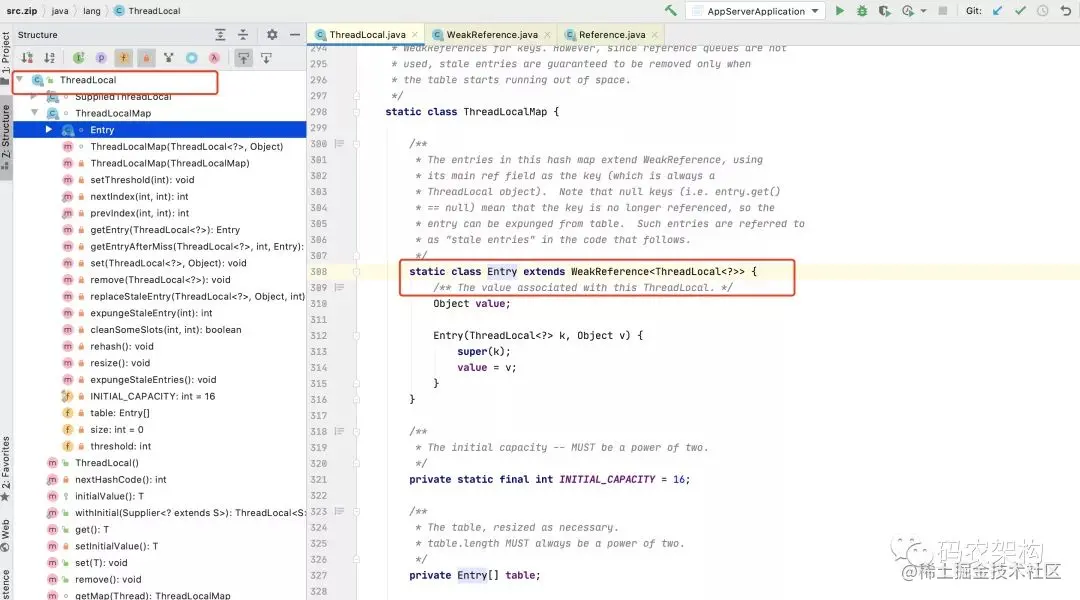Close the Reference.java tab
1080x600 pixels.
pos(654,34)
